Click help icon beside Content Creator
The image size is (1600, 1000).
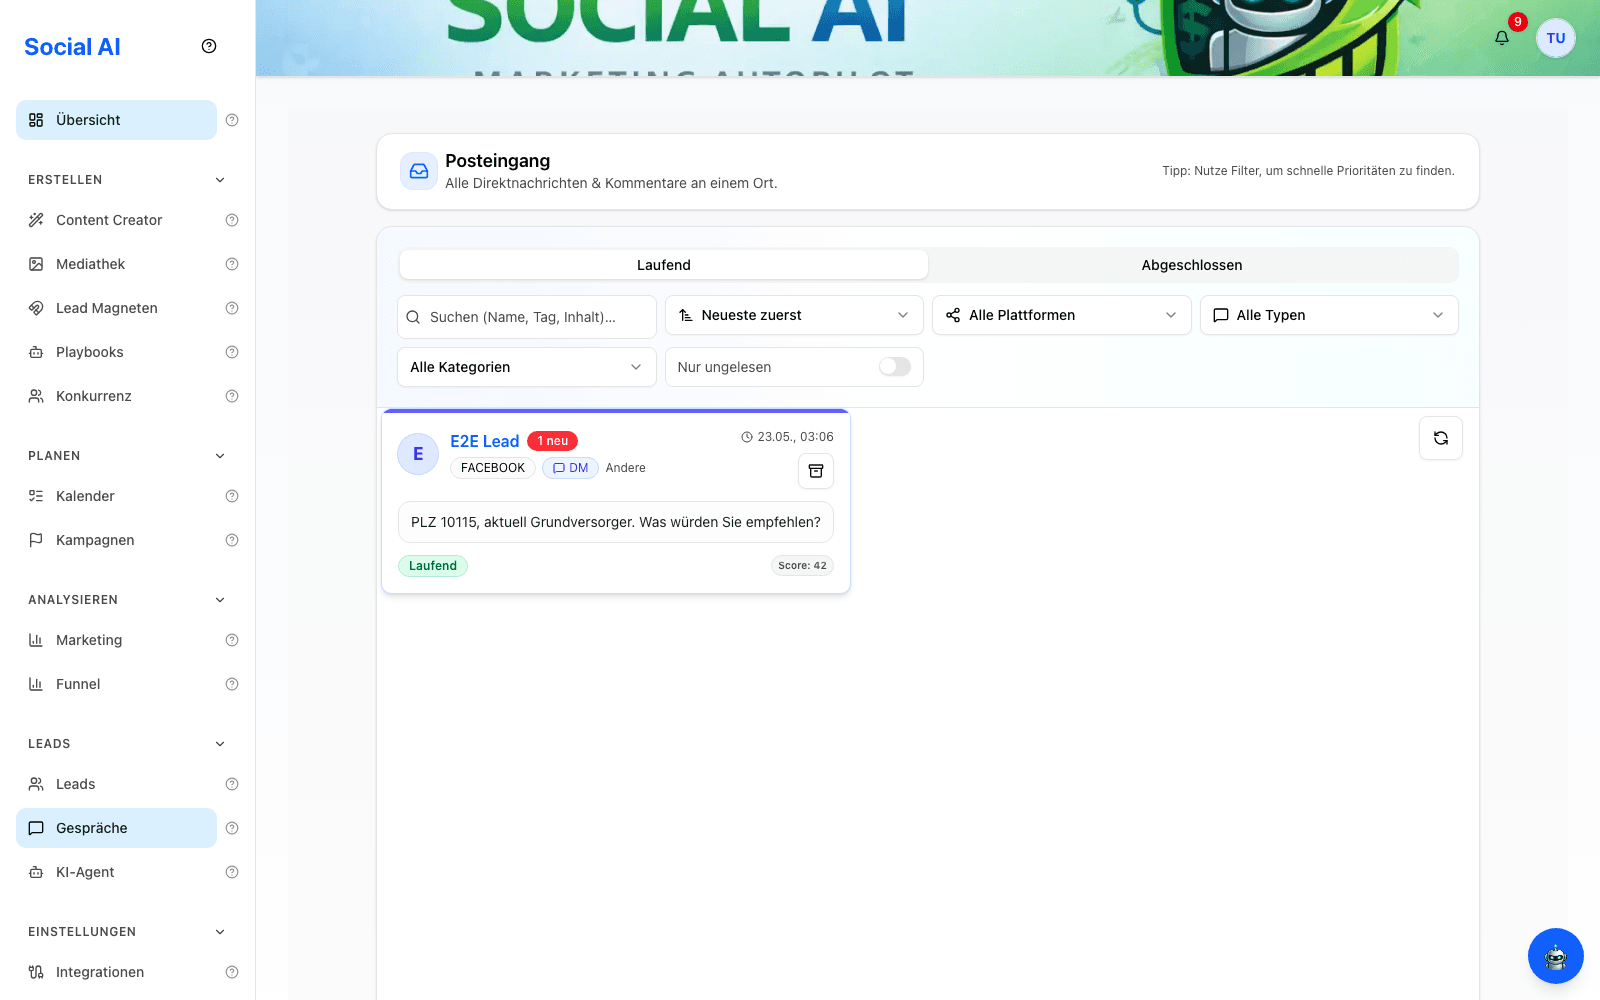point(232,220)
